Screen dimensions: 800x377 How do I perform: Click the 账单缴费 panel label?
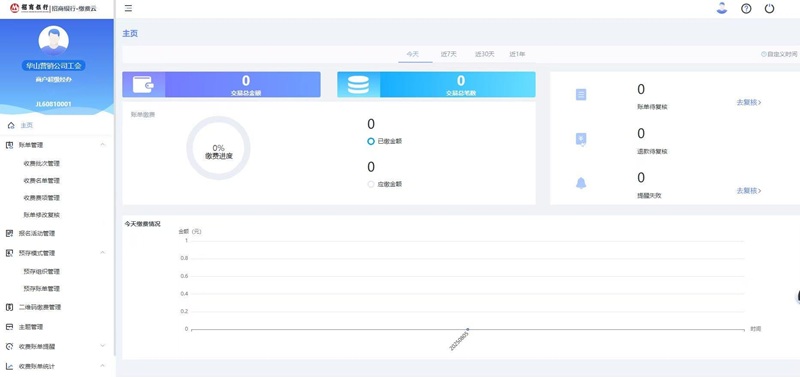143,115
